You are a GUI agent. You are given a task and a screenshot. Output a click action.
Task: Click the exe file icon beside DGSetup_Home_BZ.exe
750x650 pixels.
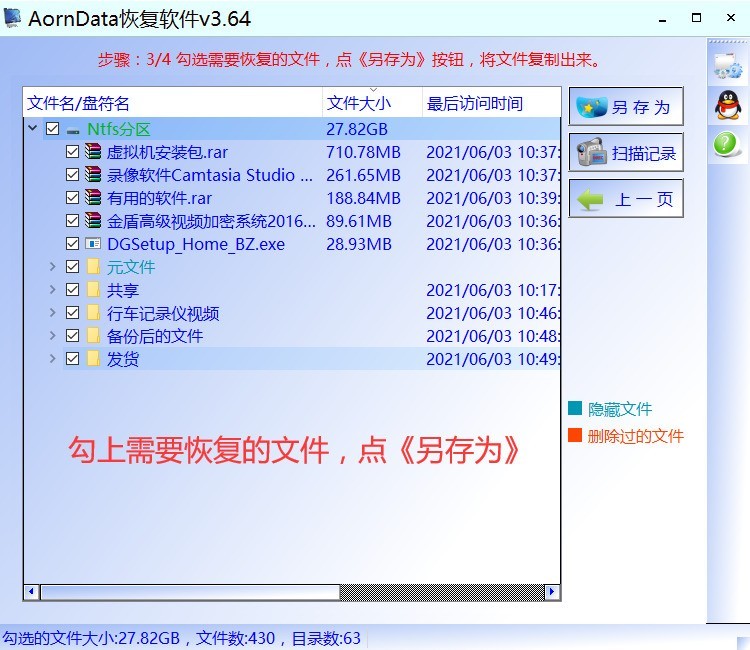click(x=93, y=244)
